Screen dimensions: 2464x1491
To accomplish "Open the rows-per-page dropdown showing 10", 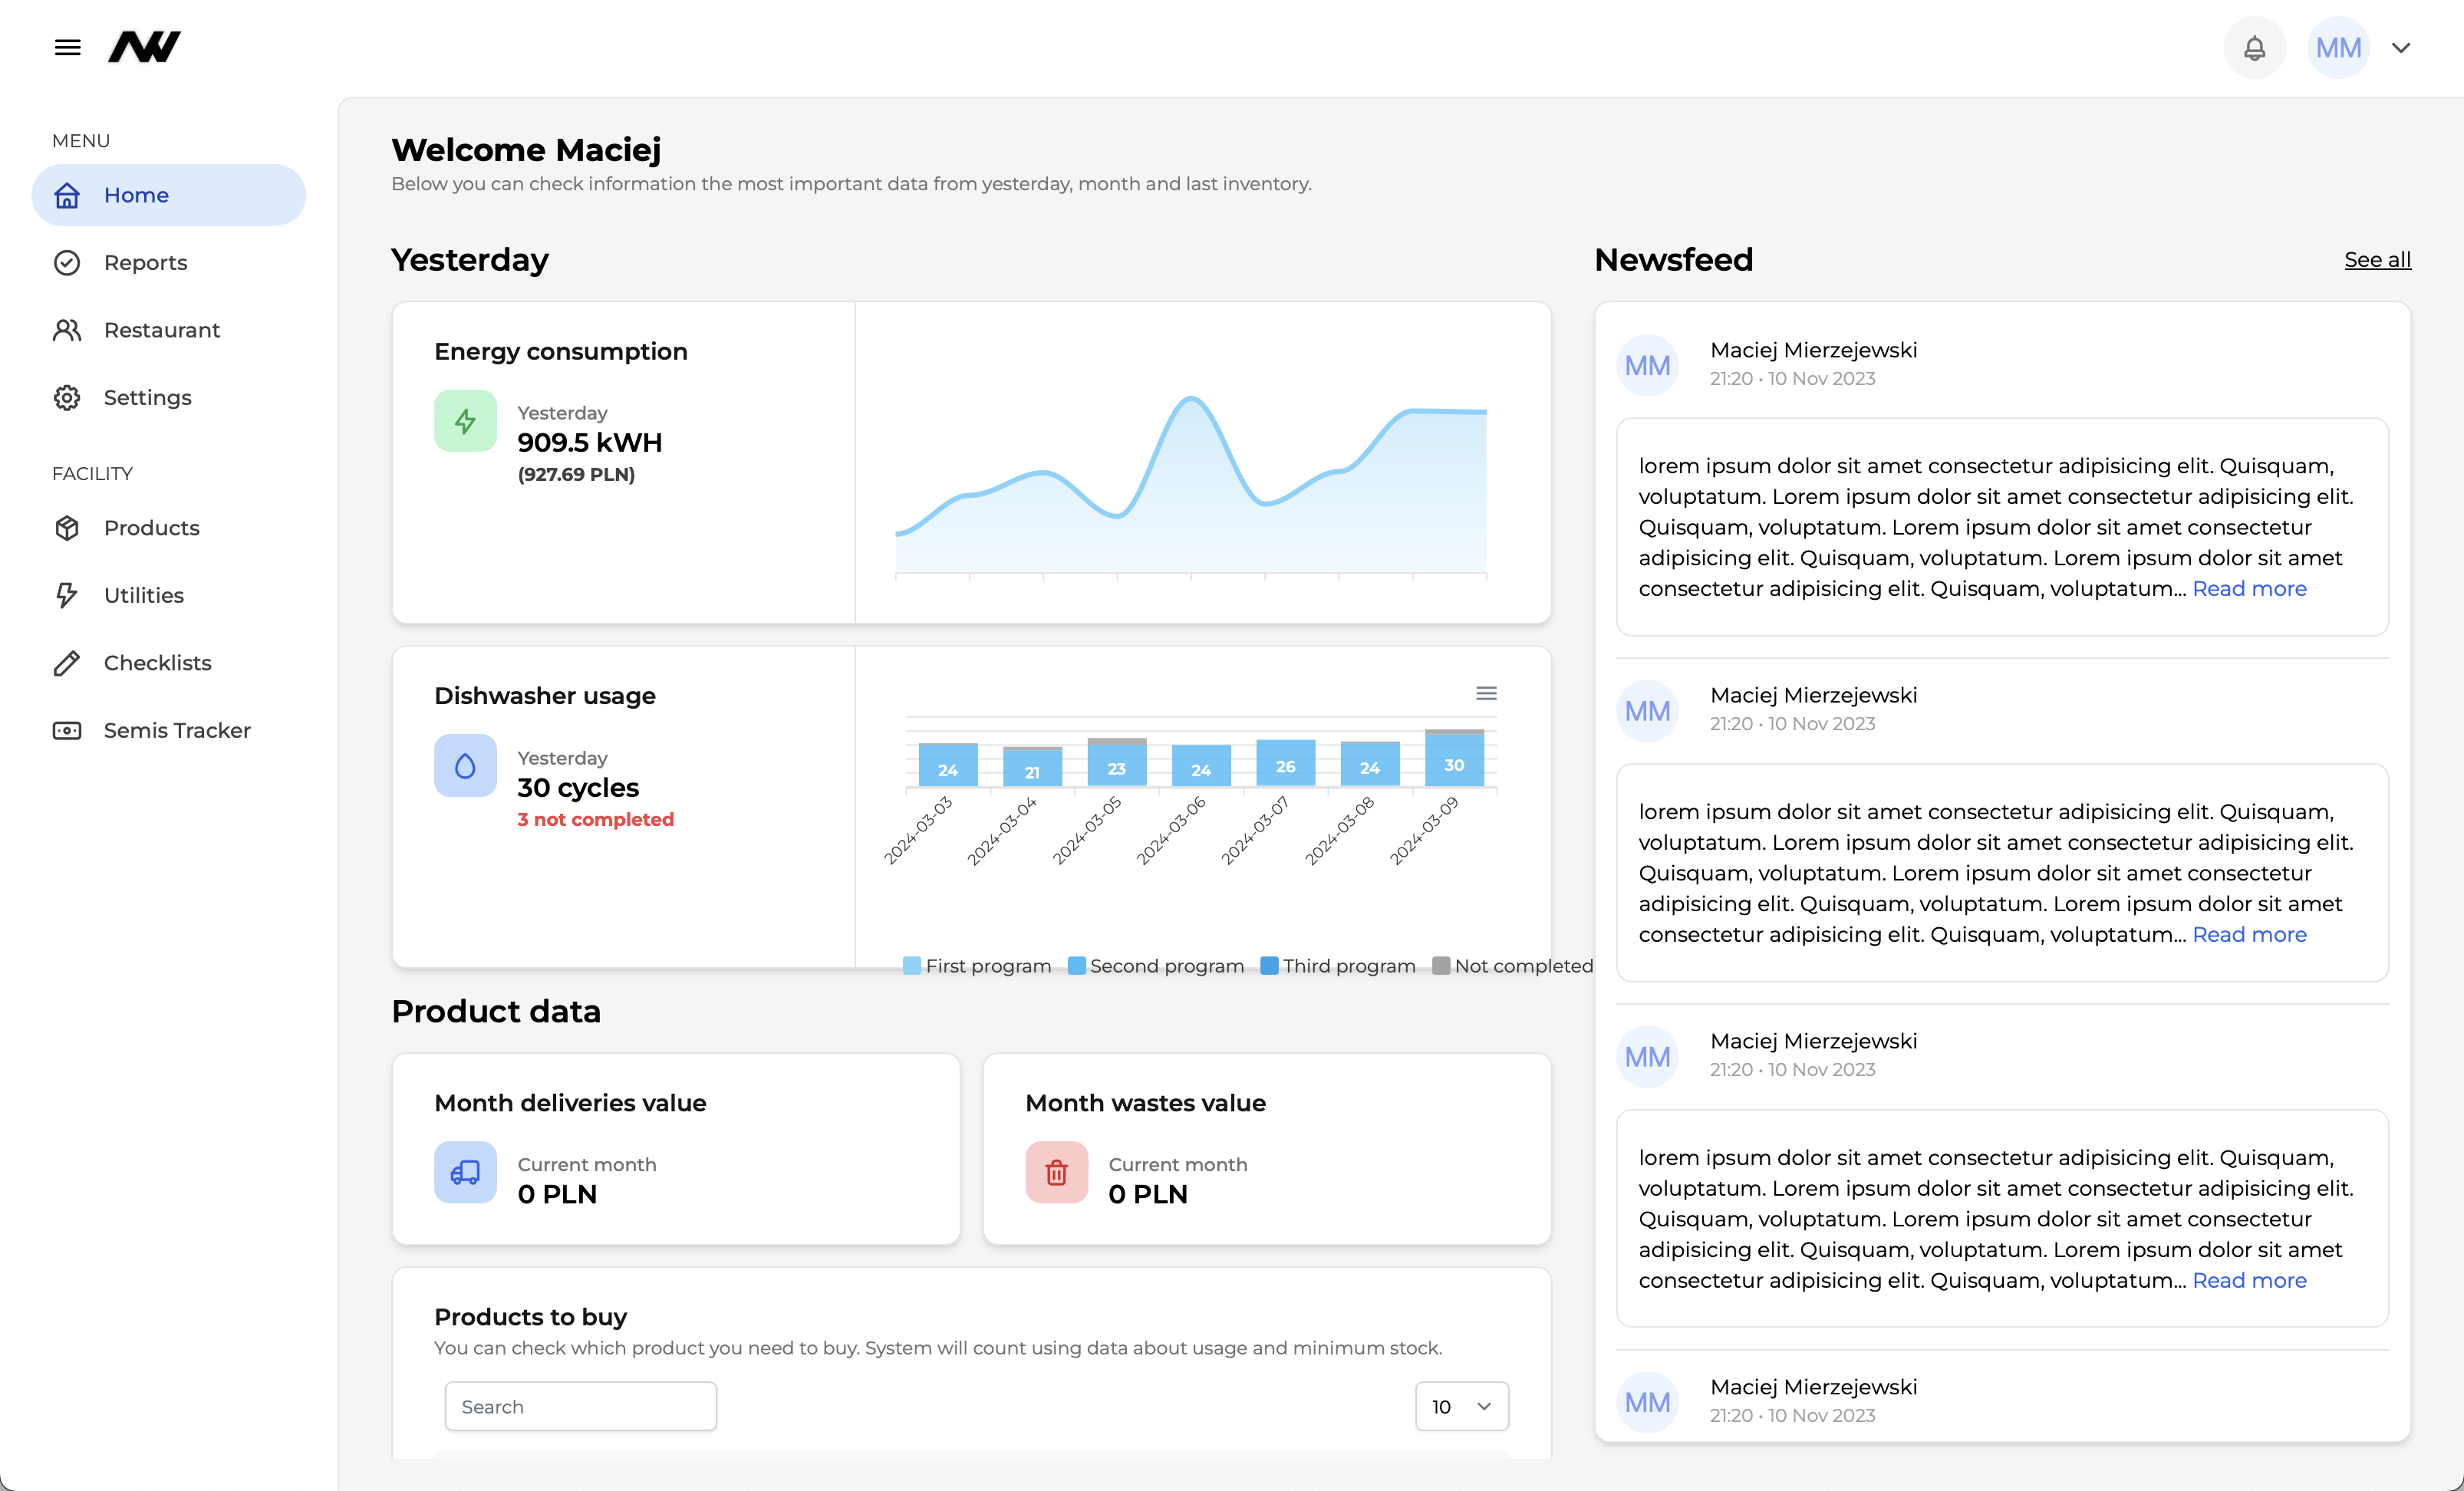I will point(1461,1406).
